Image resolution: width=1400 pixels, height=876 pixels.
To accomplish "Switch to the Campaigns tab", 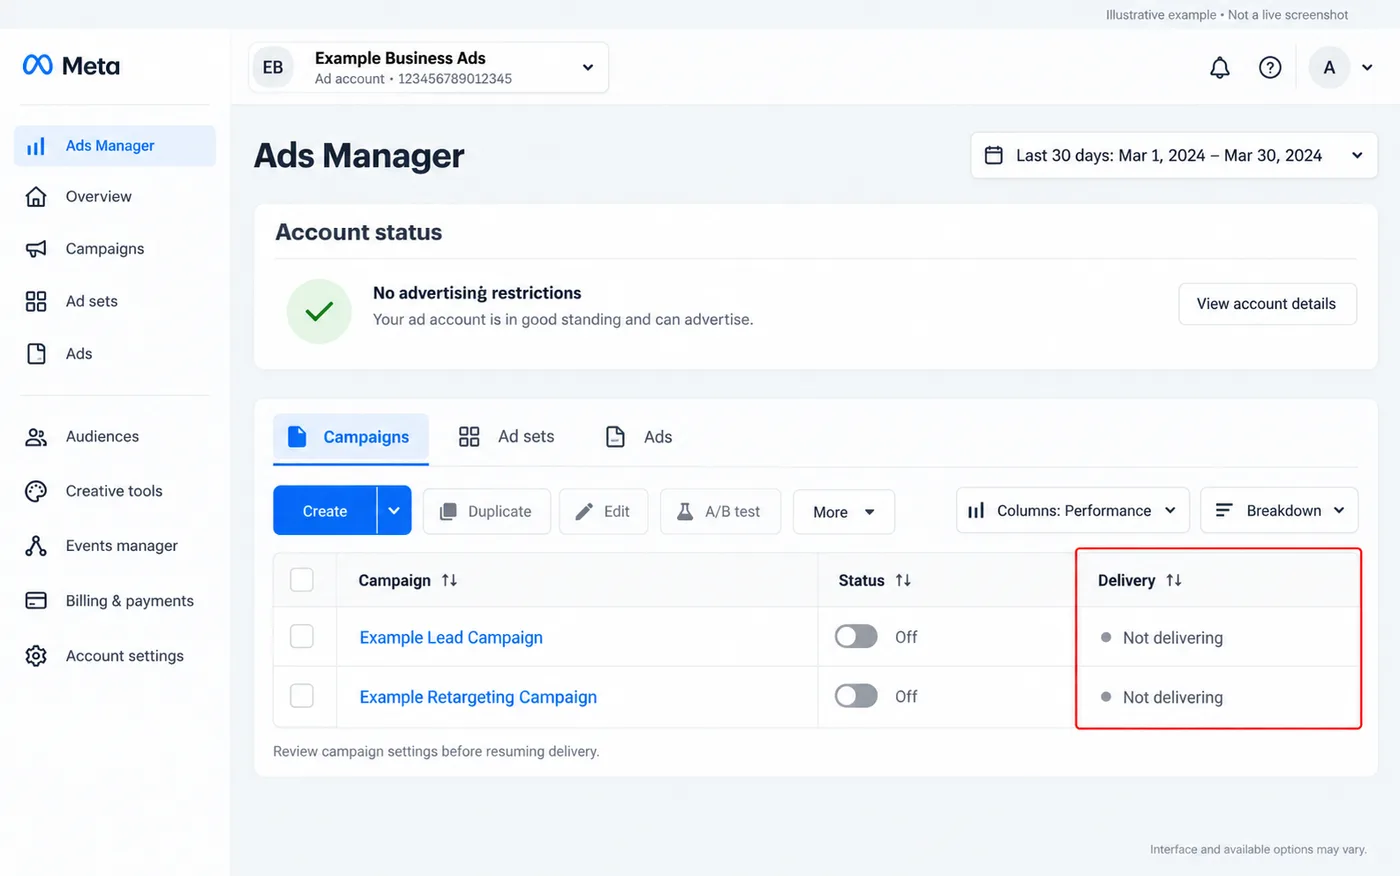I will click(x=351, y=438).
